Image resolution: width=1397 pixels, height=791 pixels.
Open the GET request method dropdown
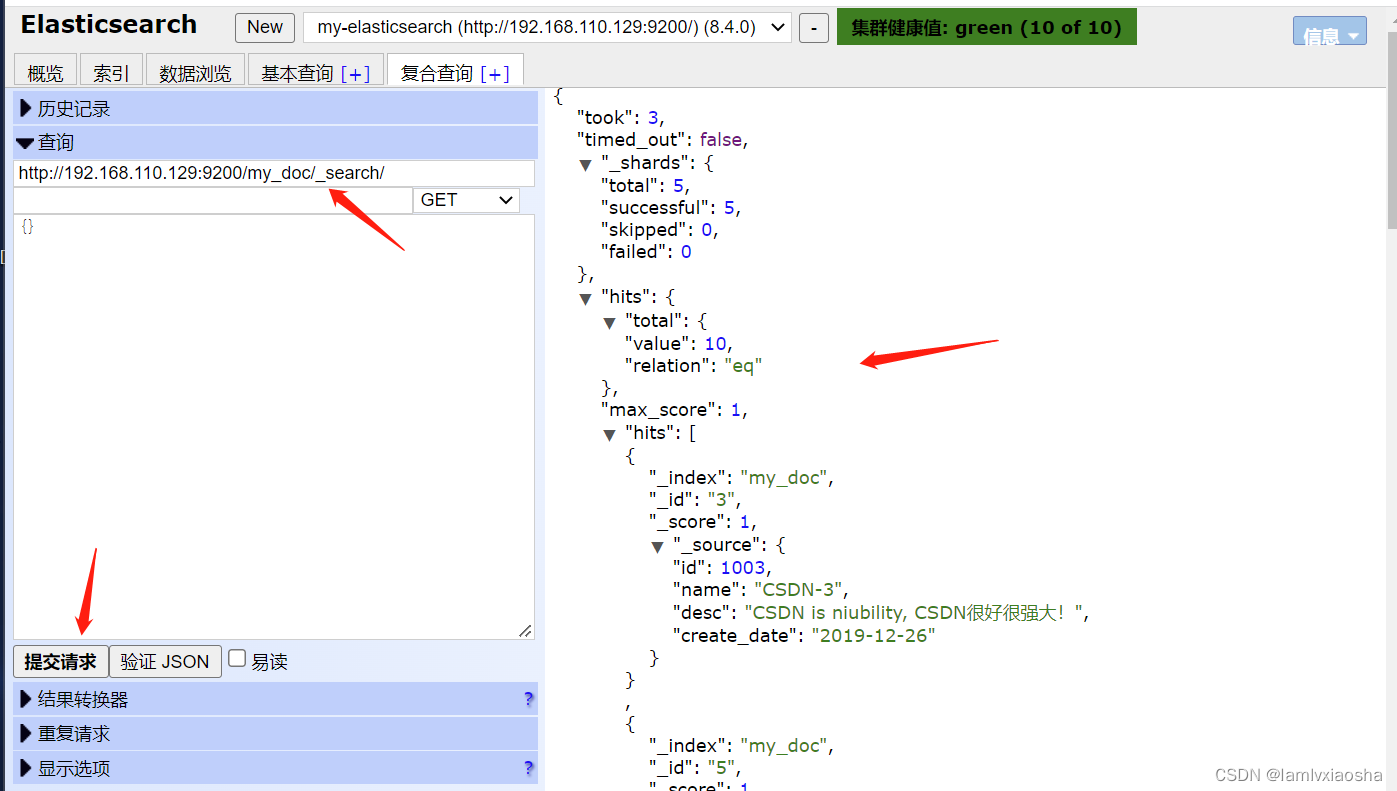[x=465, y=200]
